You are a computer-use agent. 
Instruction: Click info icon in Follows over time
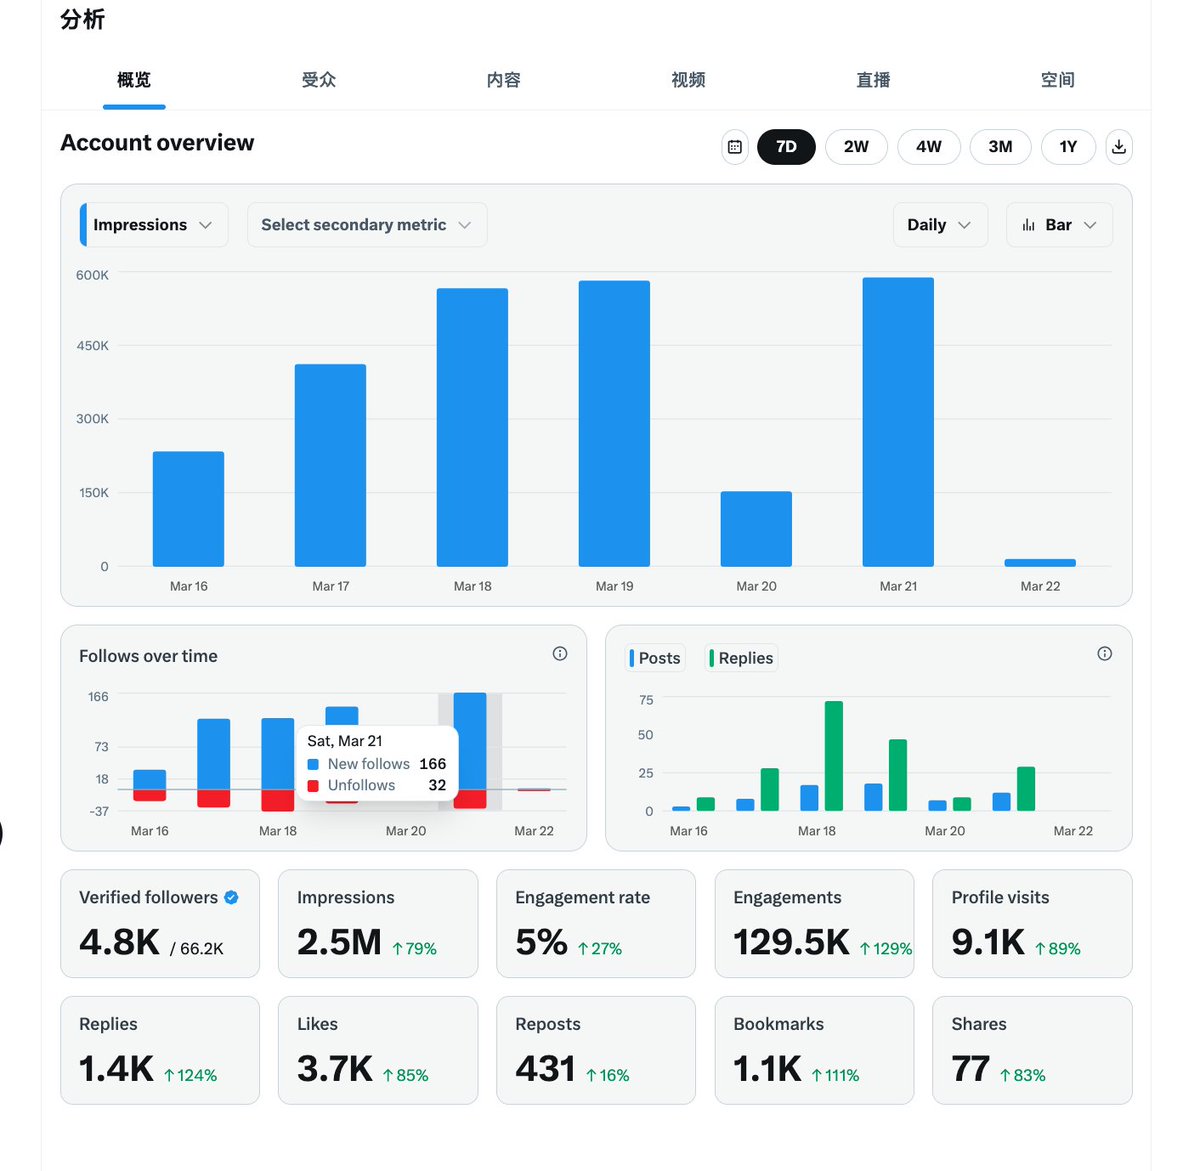[560, 654]
